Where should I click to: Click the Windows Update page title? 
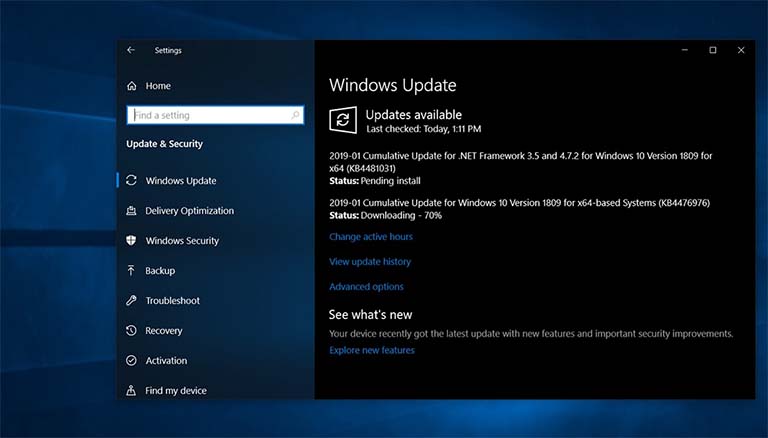tap(392, 85)
